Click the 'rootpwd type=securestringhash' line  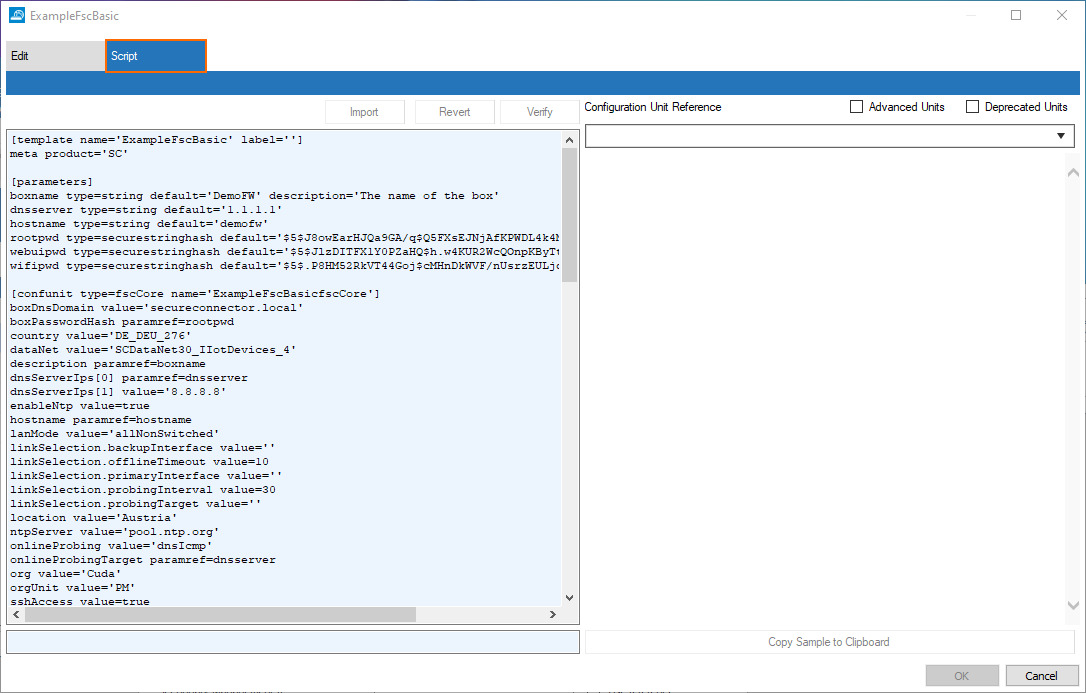(x=285, y=238)
